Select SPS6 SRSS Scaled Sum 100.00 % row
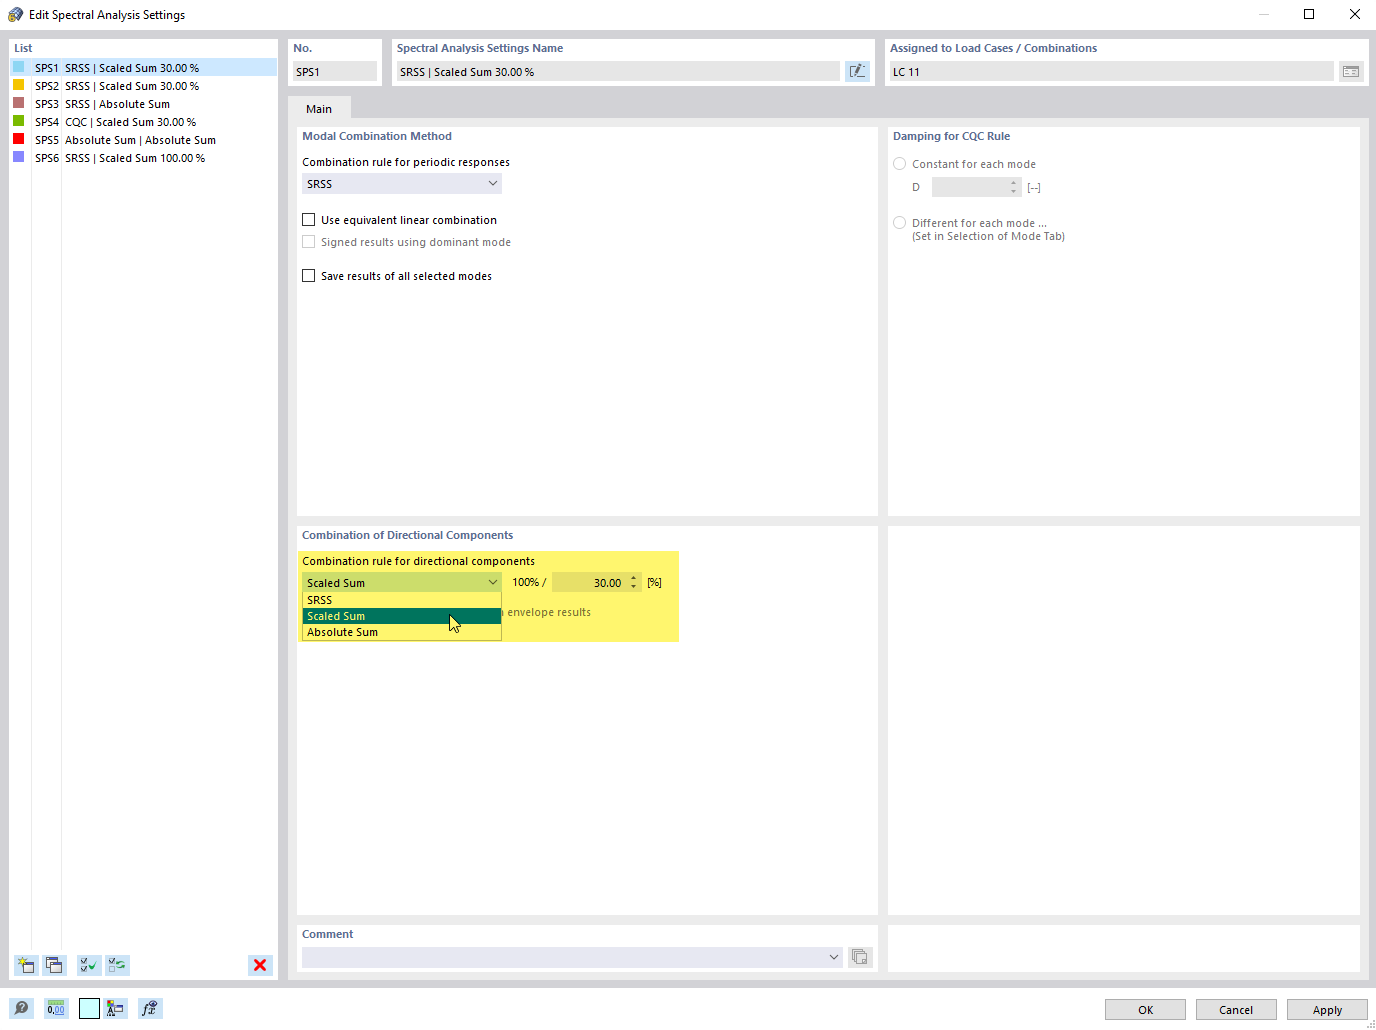1376x1030 pixels. pyautogui.click(x=143, y=158)
